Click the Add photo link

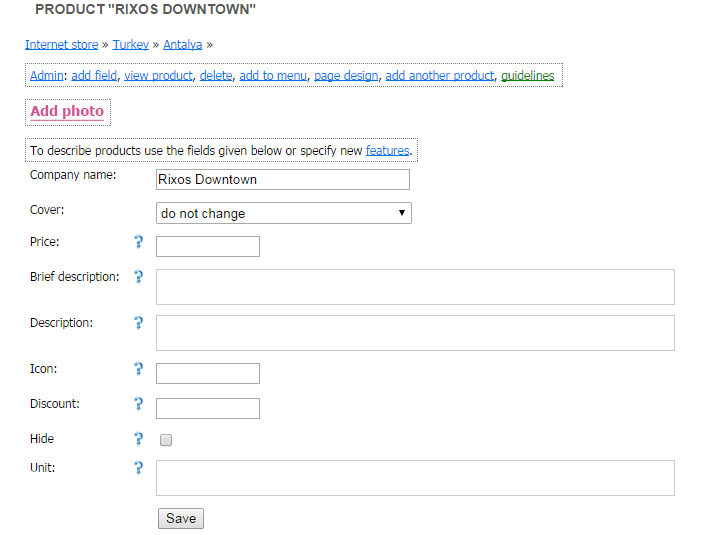click(x=67, y=111)
